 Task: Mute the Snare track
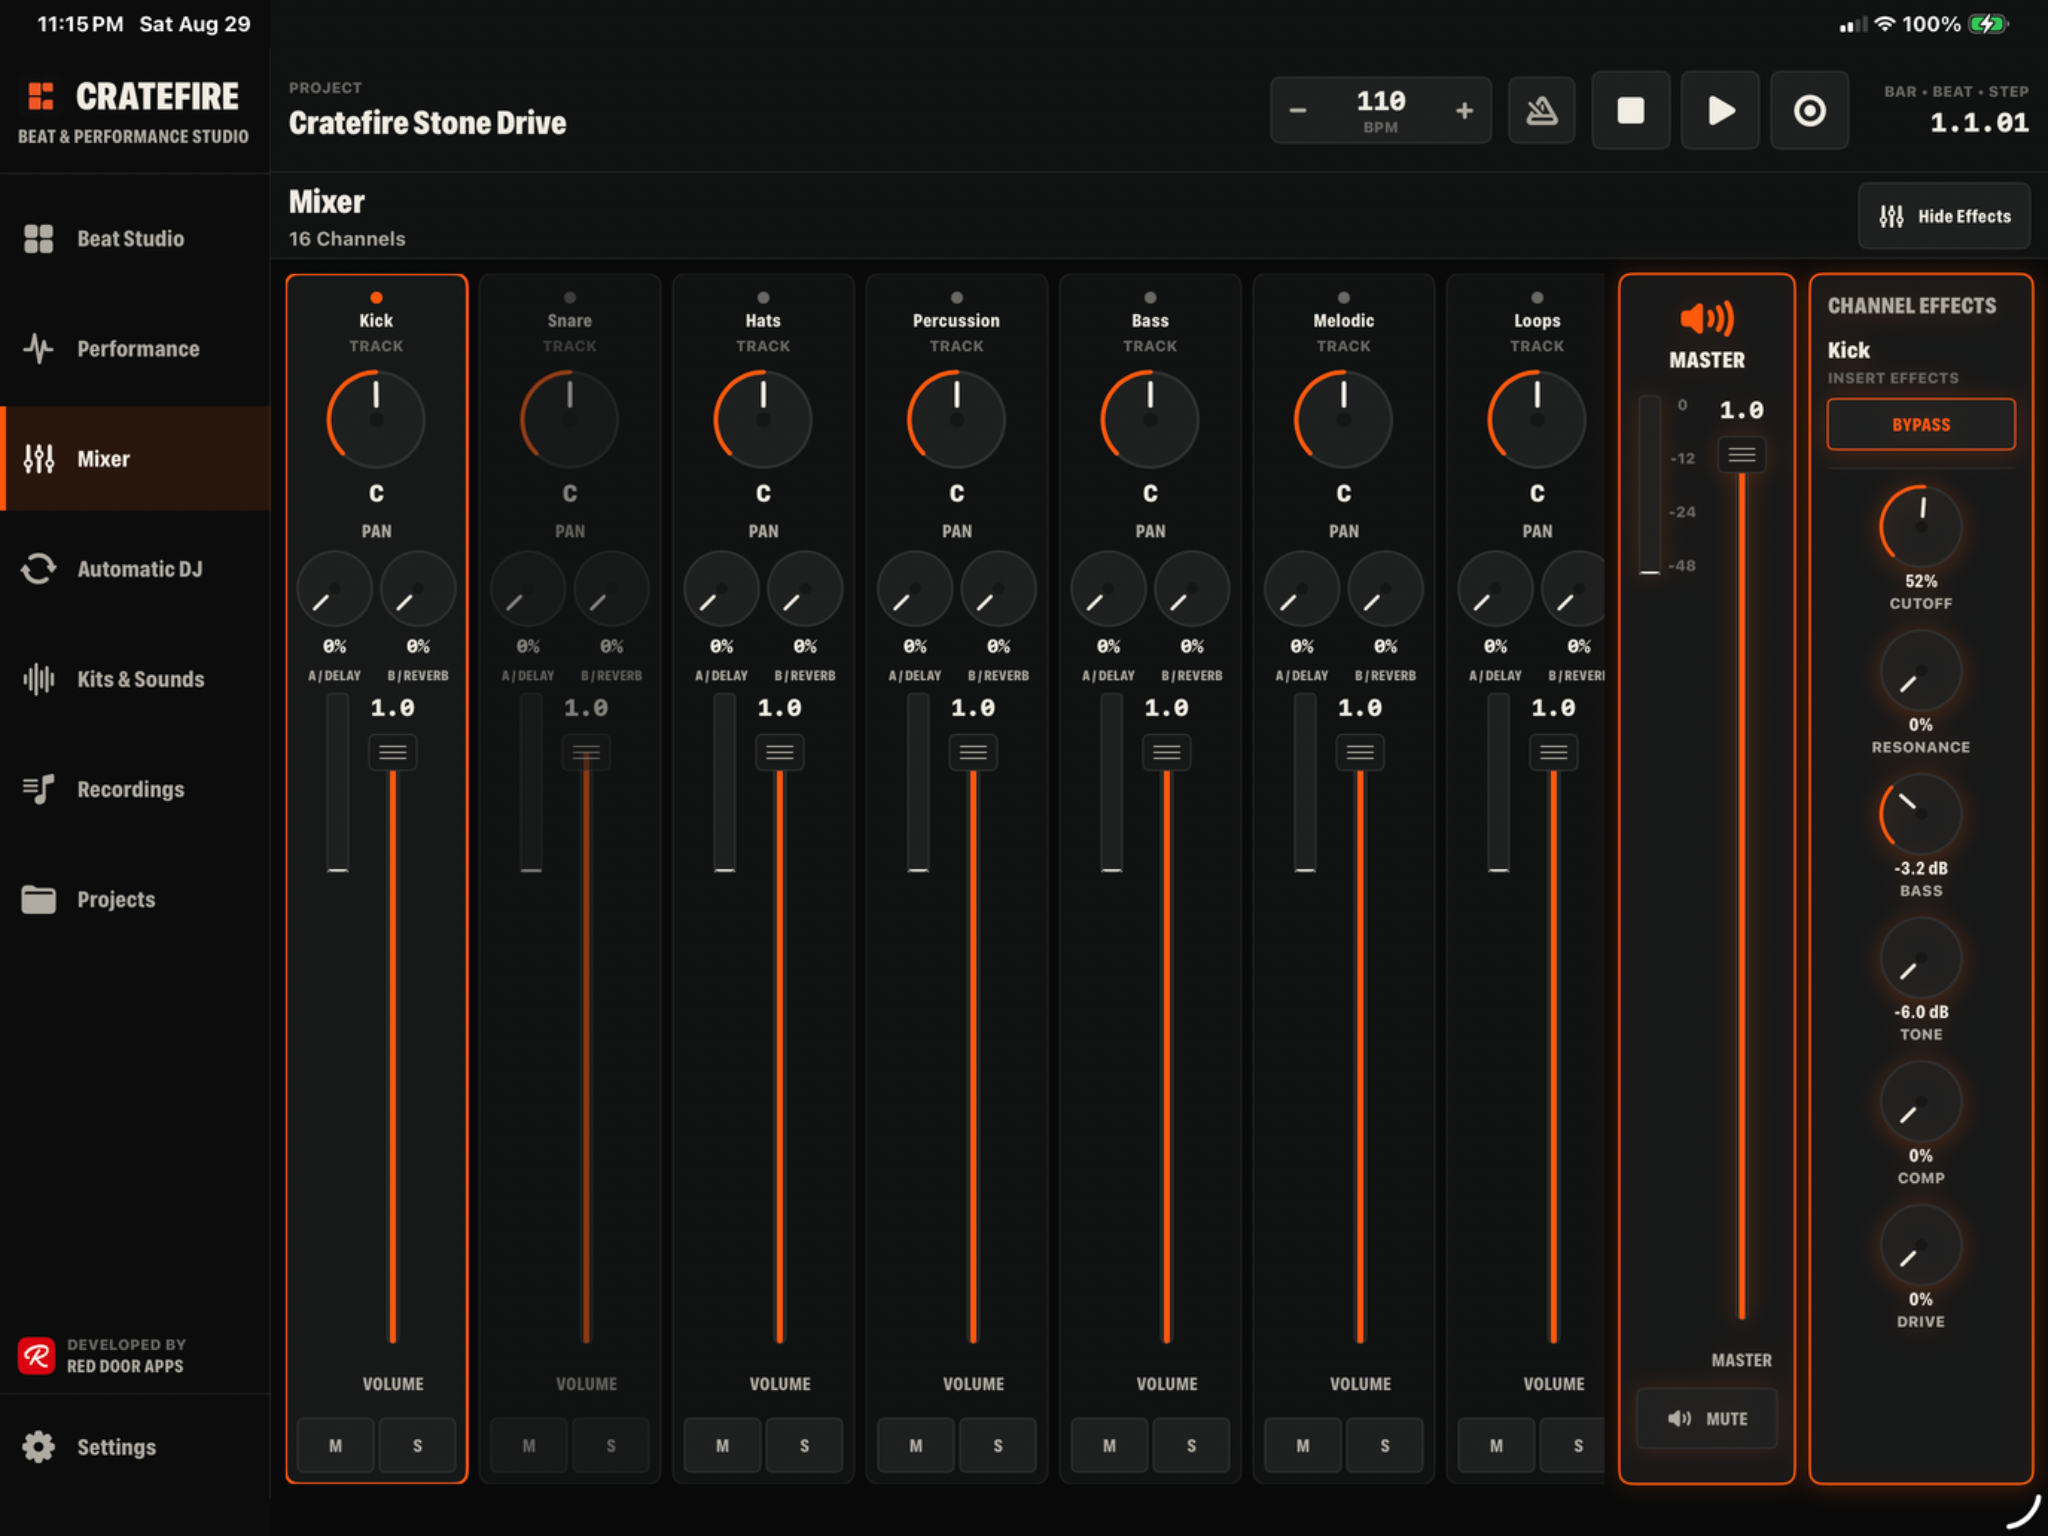pyautogui.click(x=529, y=1445)
